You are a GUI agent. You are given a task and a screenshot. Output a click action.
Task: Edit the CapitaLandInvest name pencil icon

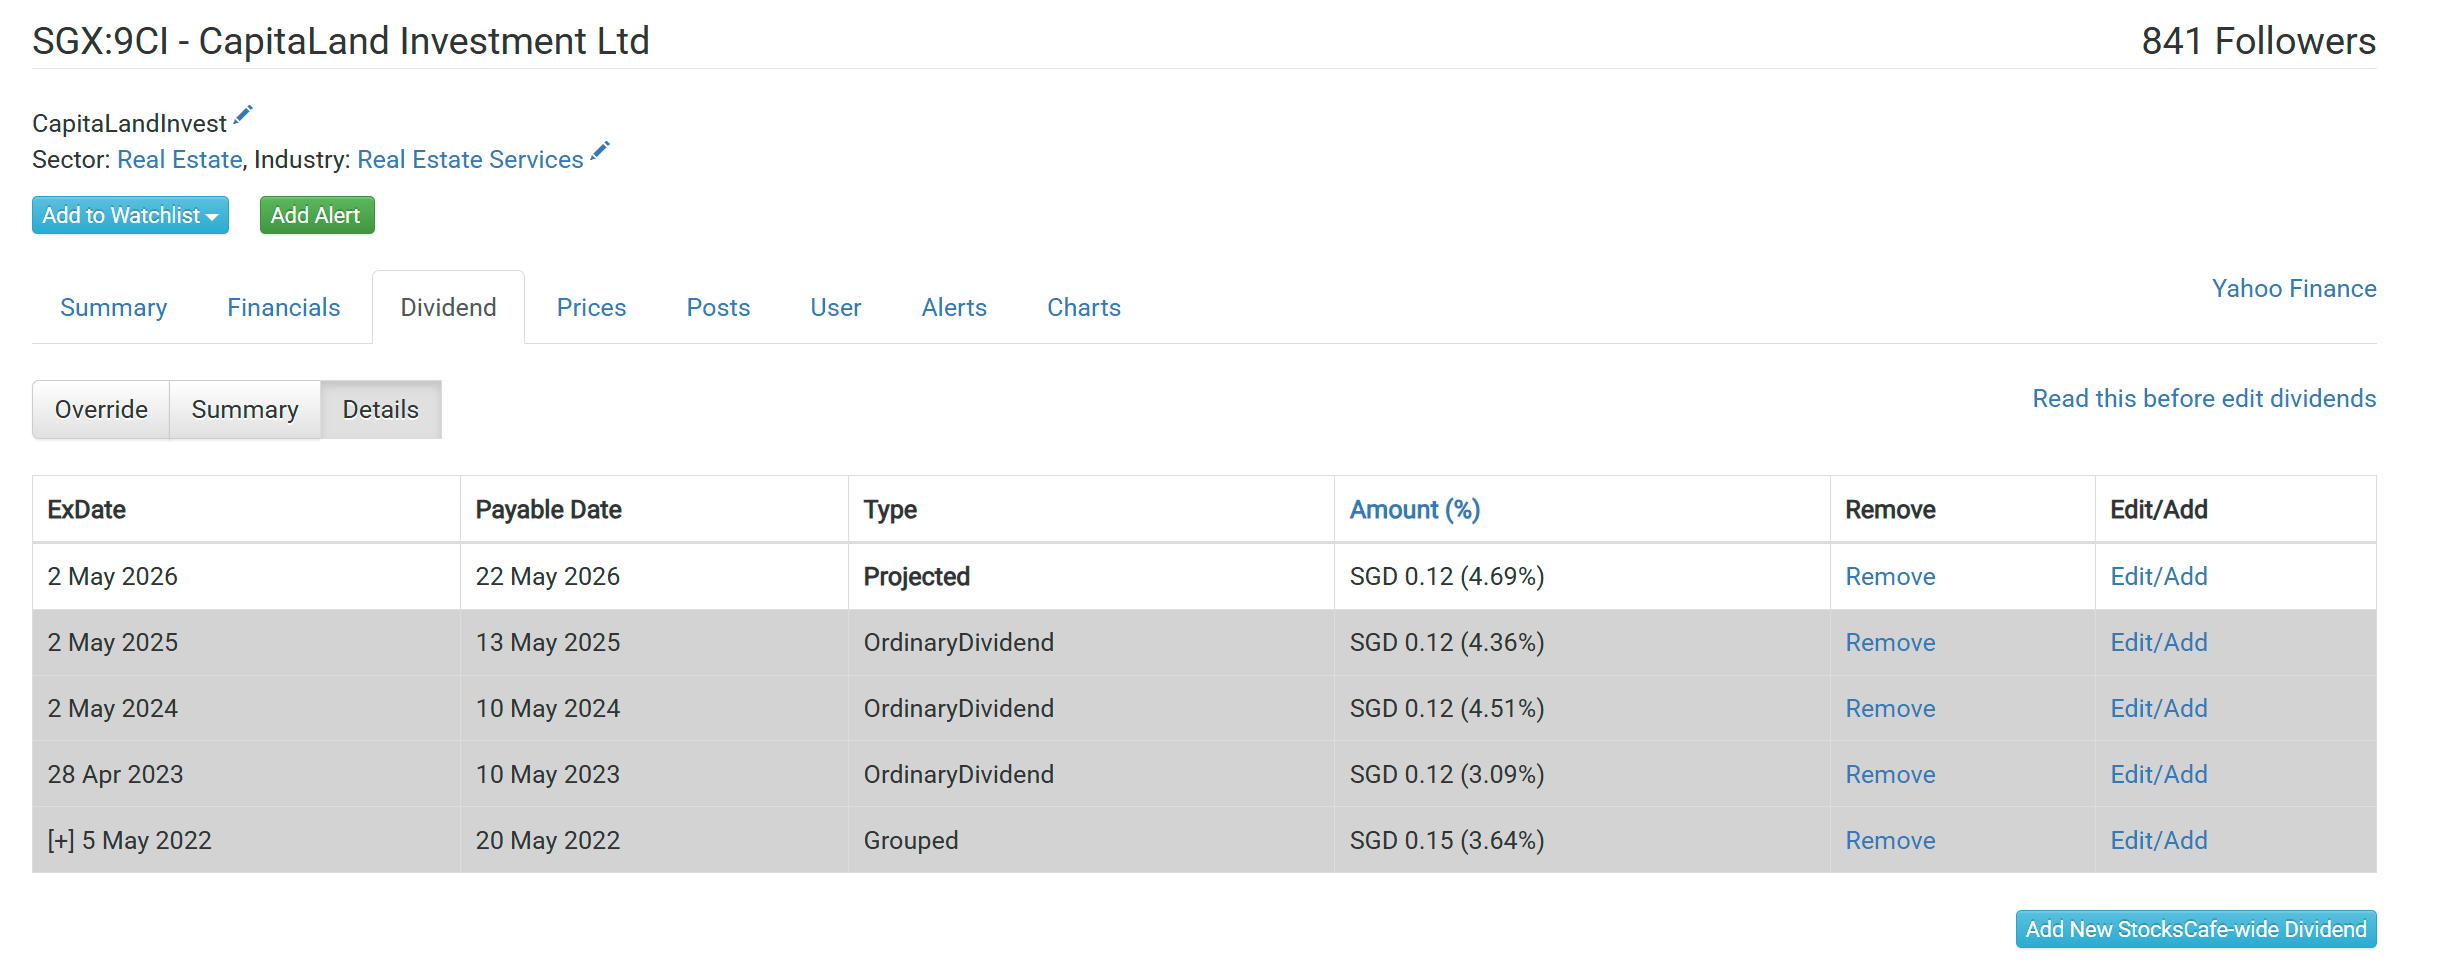pyautogui.click(x=243, y=116)
